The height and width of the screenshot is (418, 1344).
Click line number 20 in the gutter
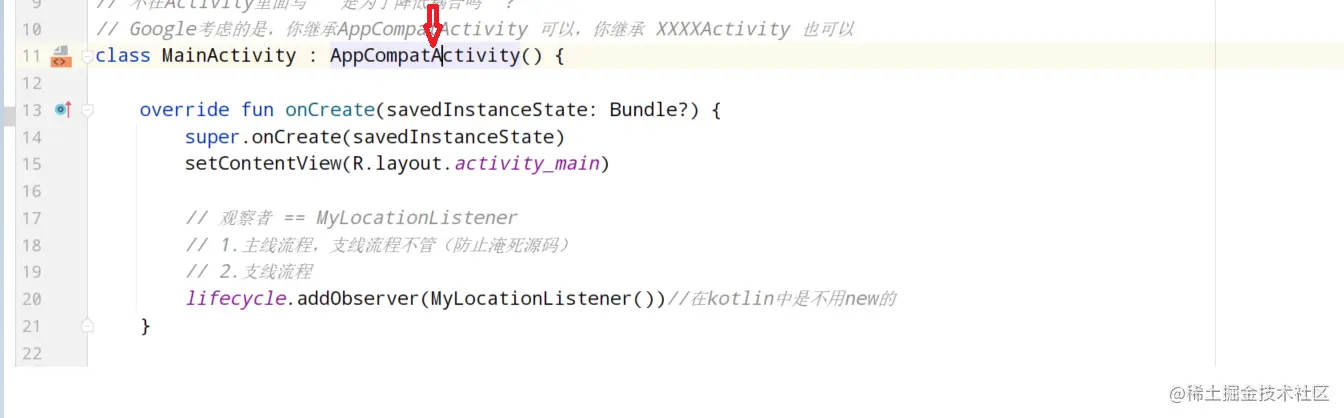pos(31,298)
